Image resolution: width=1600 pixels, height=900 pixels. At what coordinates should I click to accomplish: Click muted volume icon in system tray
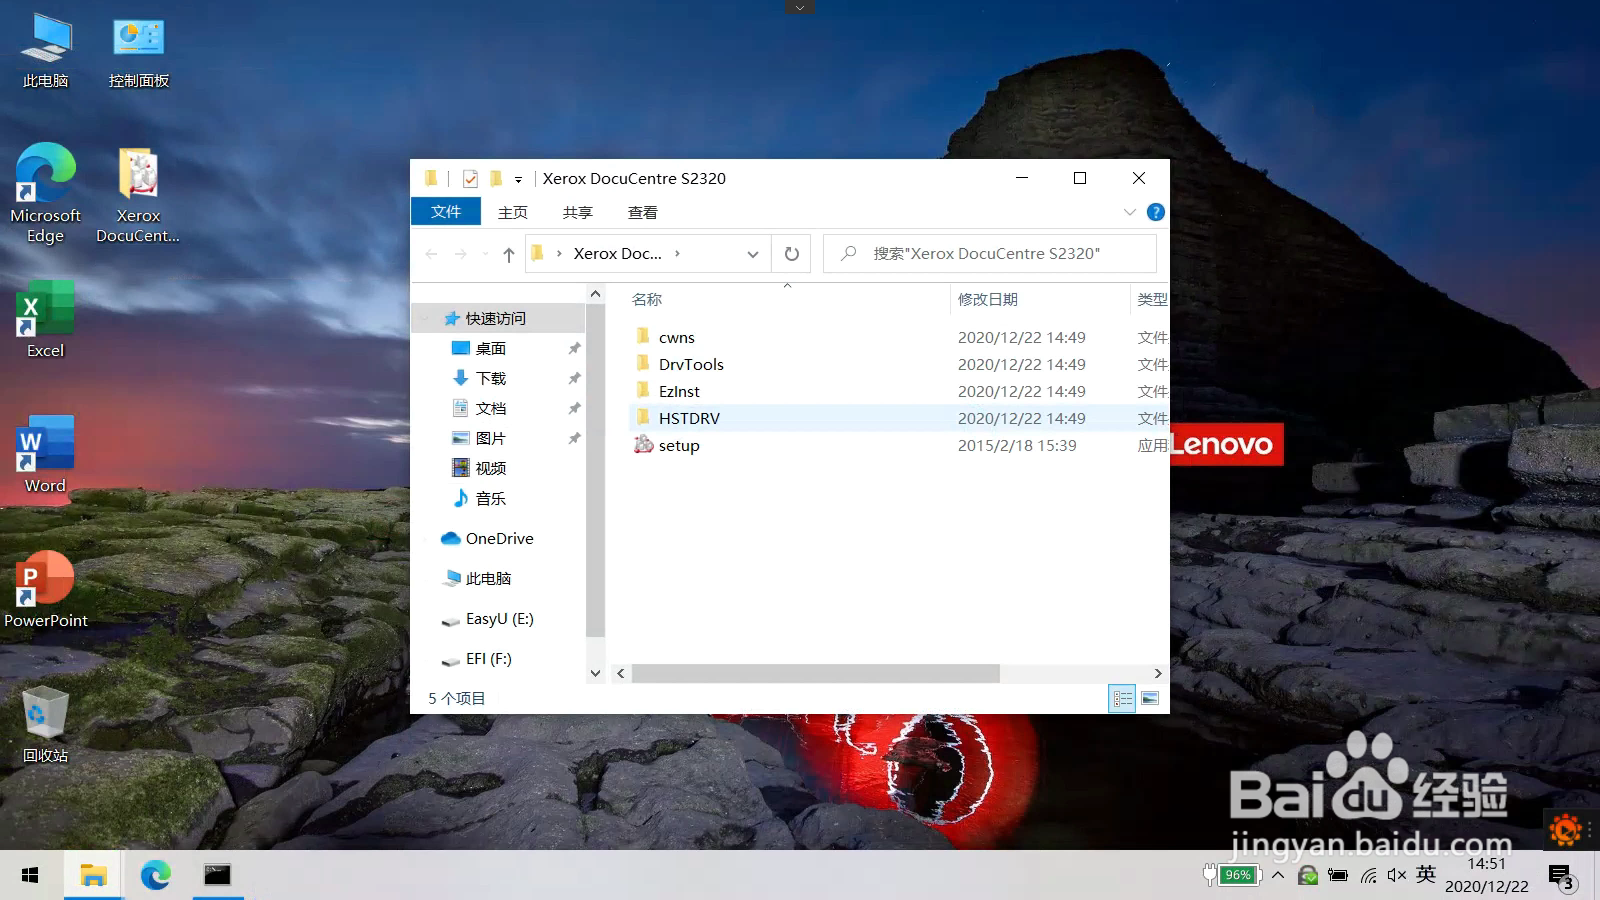[1397, 875]
